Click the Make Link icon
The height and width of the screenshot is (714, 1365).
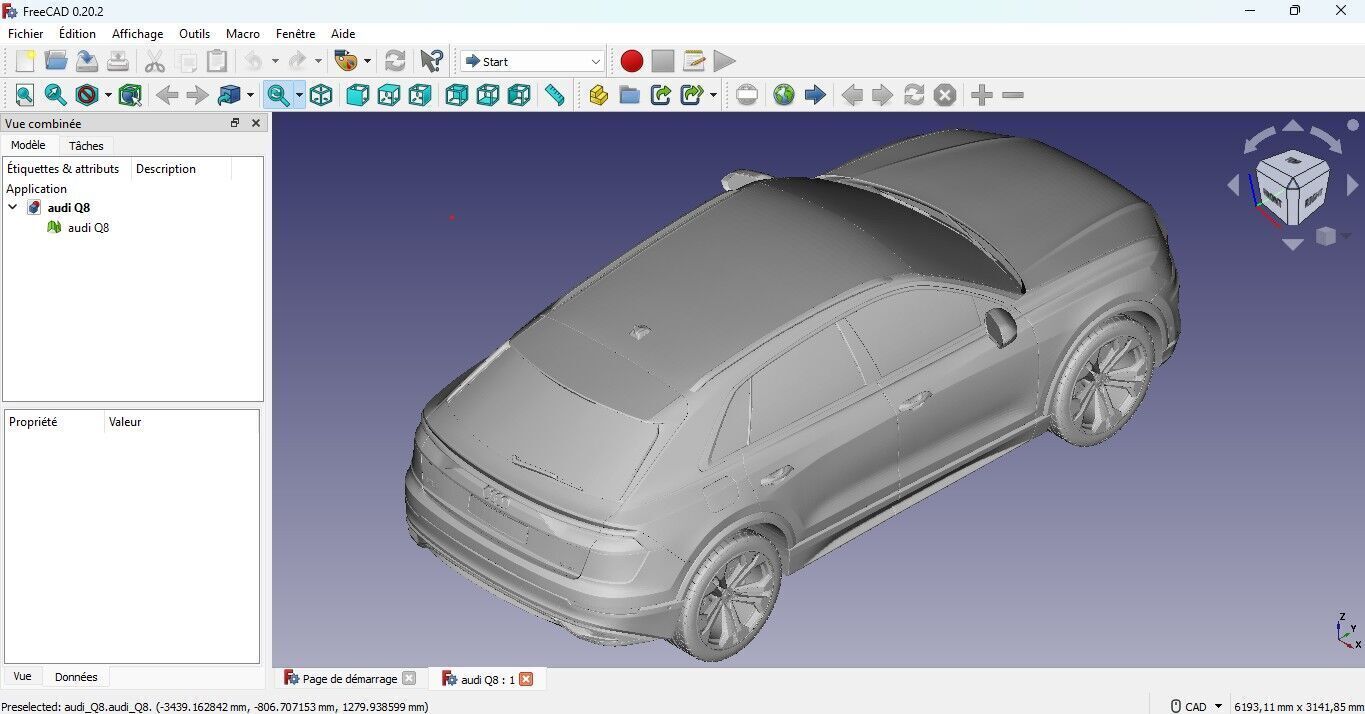(x=660, y=95)
